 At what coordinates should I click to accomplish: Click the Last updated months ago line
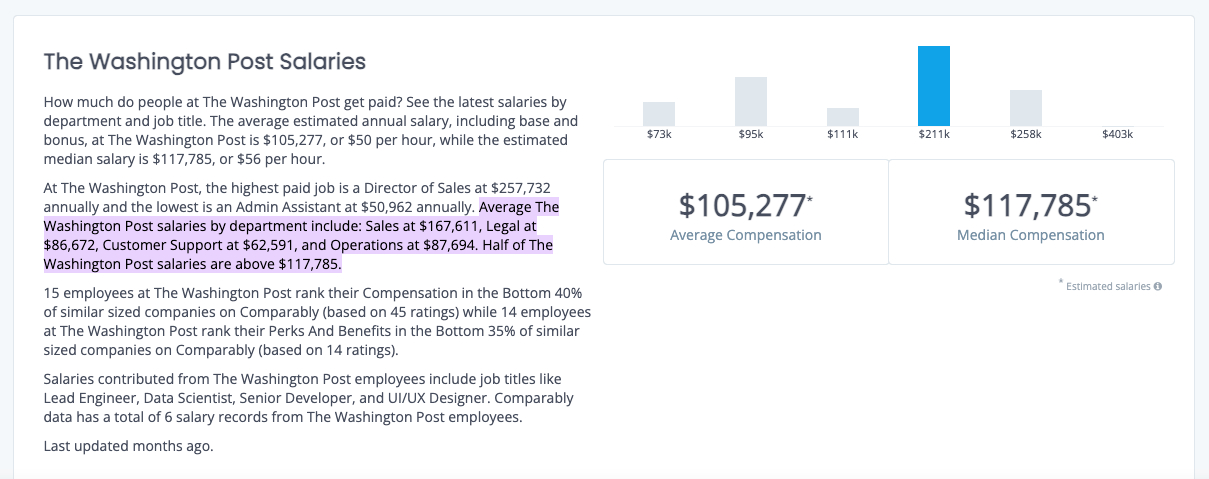pos(129,446)
